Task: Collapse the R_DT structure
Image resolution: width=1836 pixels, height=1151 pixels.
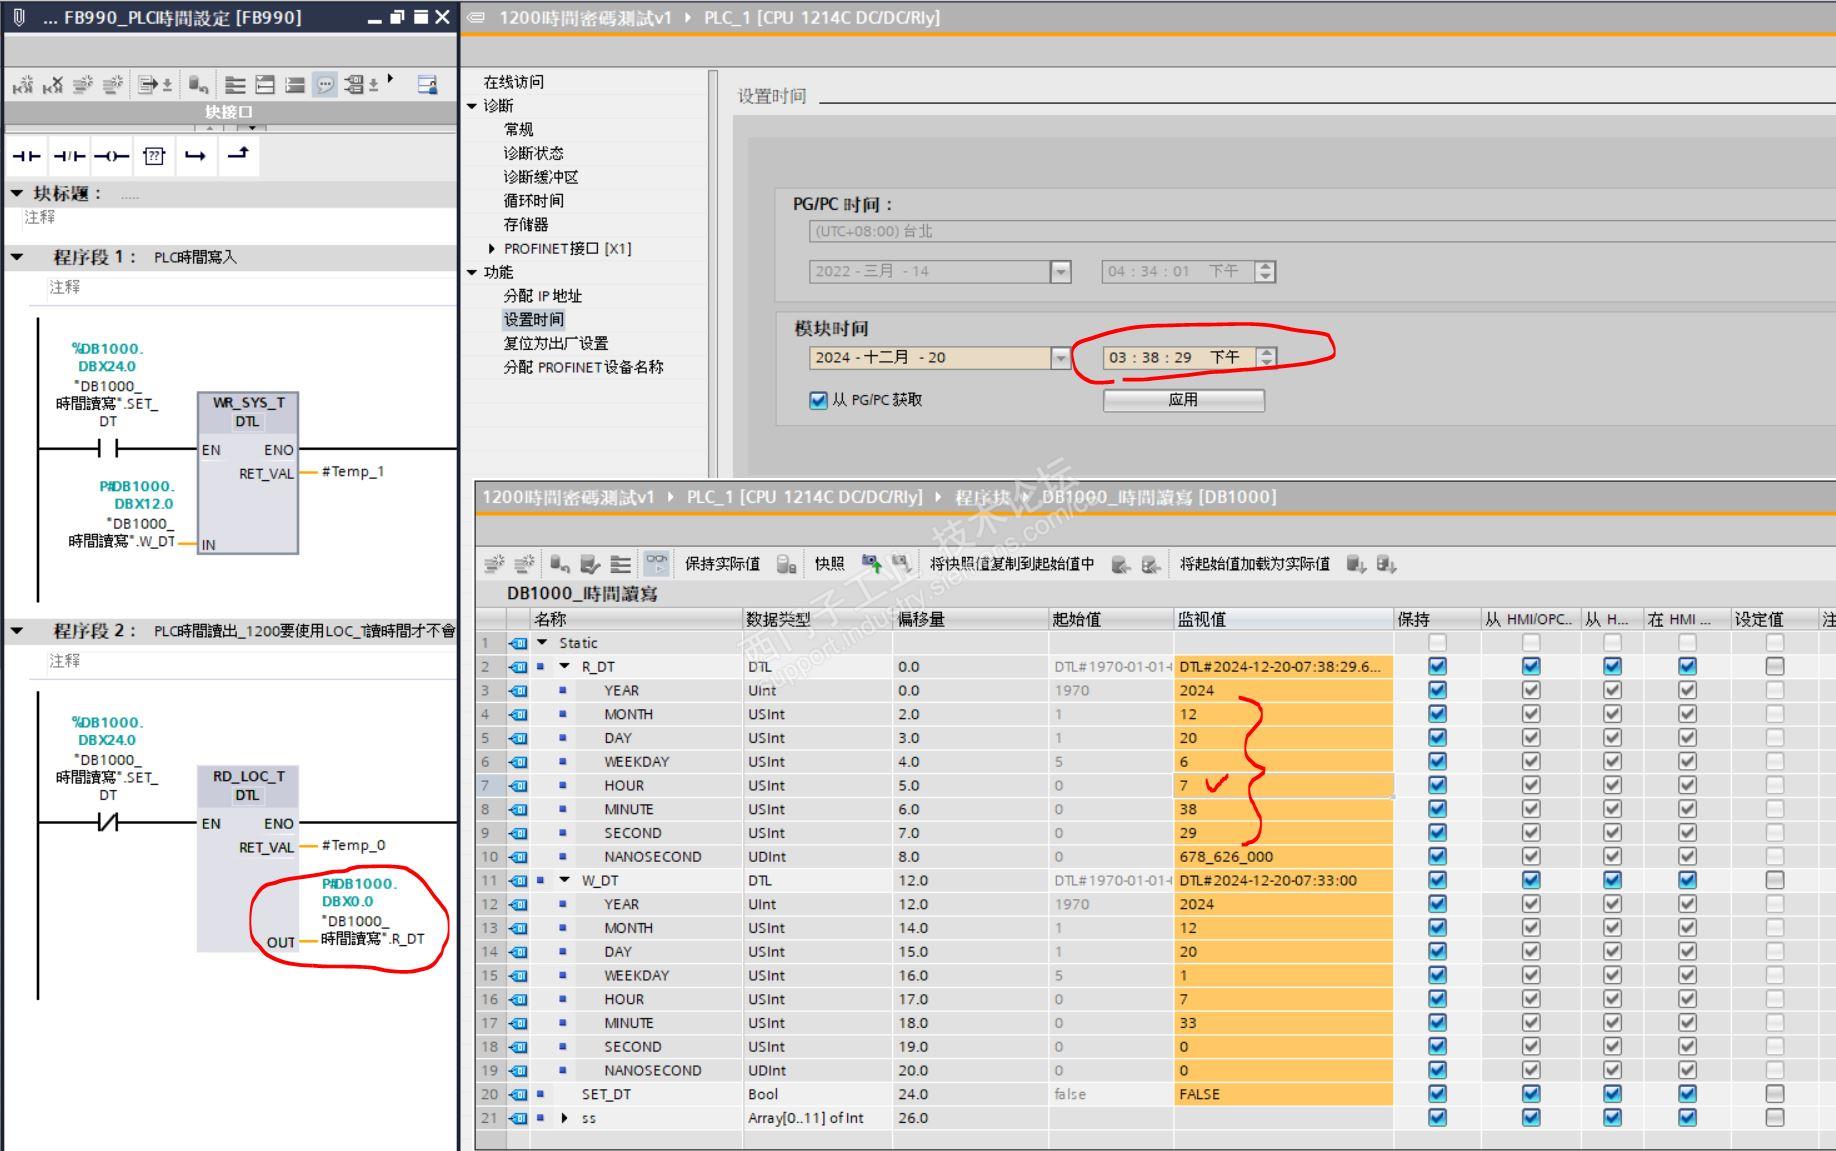Action: (564, 666)
